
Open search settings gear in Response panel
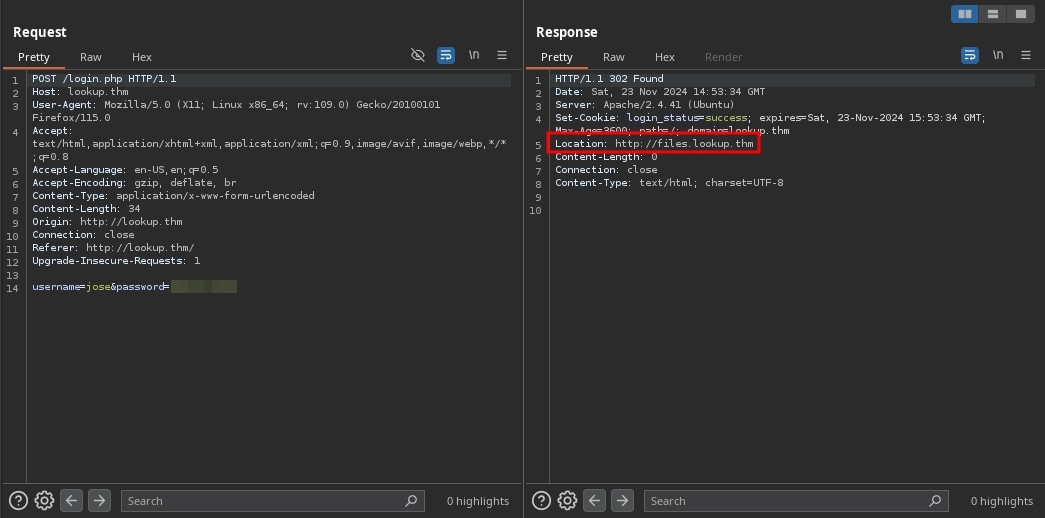[567, 501]
